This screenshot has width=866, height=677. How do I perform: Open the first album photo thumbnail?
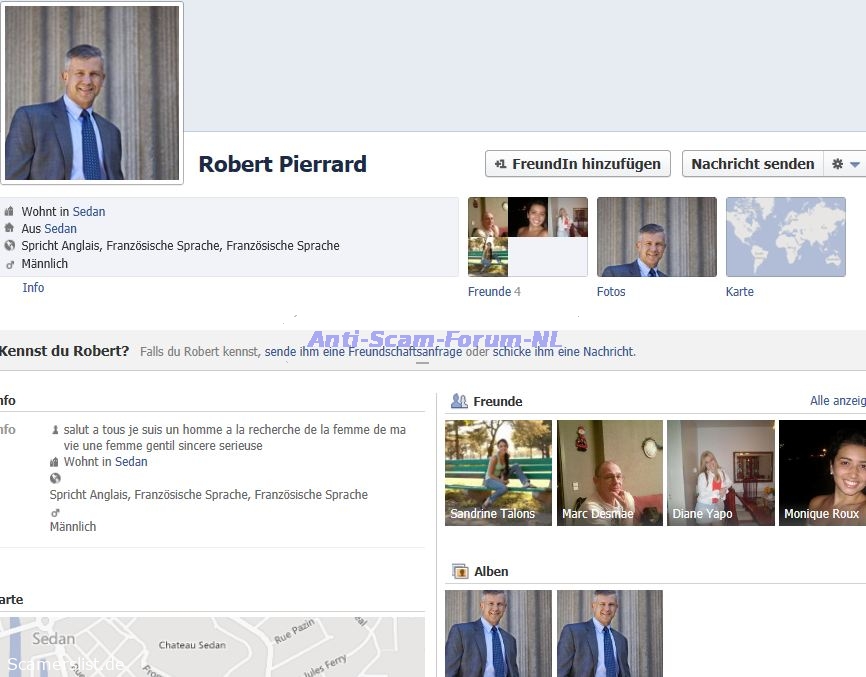coord(498,633)
